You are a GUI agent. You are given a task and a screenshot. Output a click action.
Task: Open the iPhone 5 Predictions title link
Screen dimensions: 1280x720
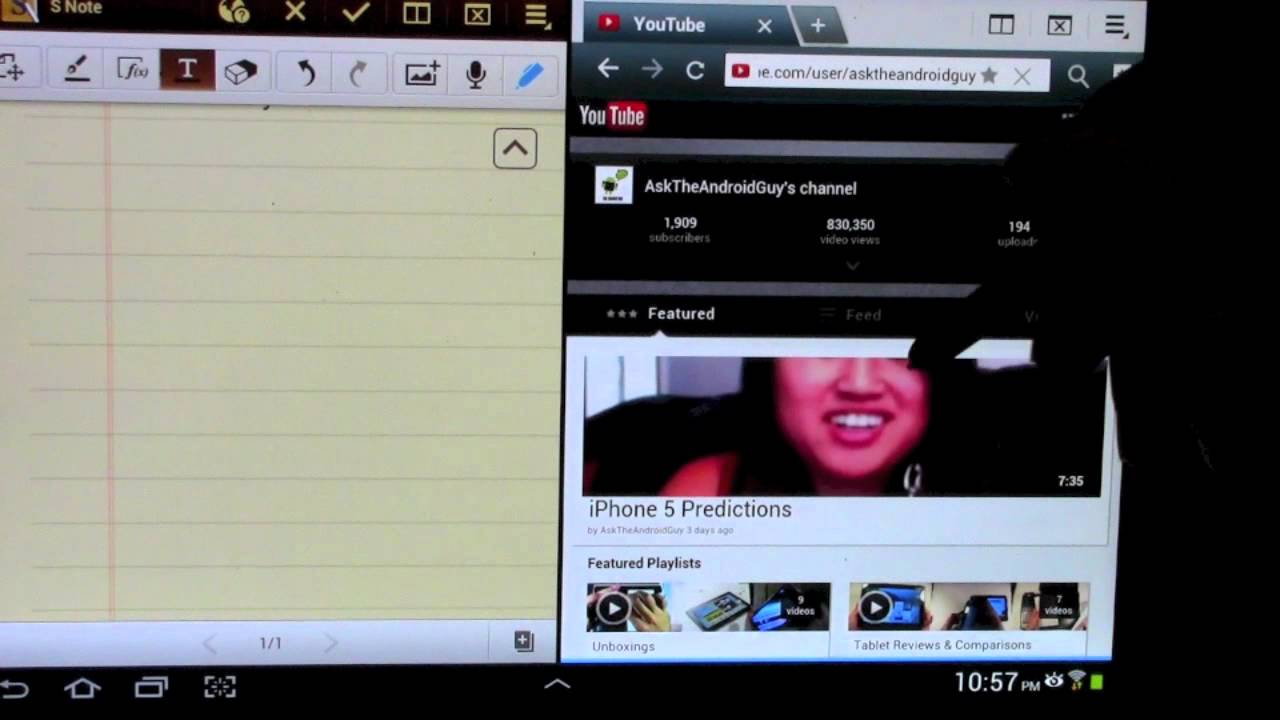click(690, 509)
